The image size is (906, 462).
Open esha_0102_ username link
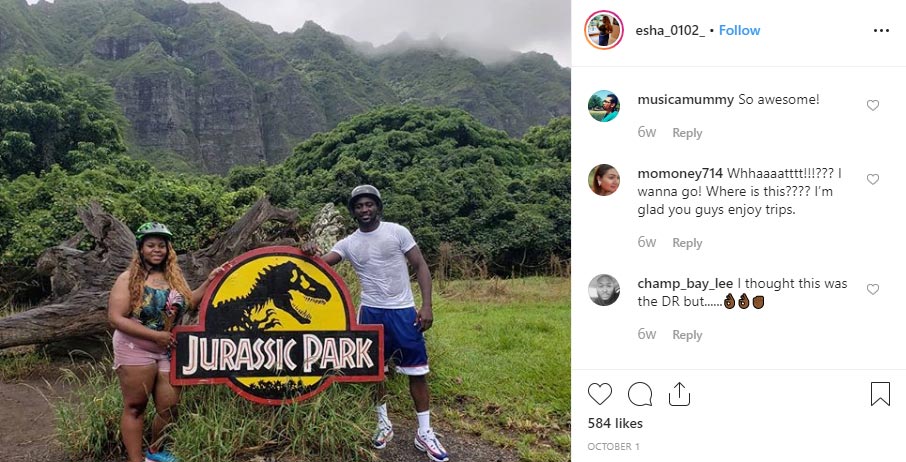670,31
